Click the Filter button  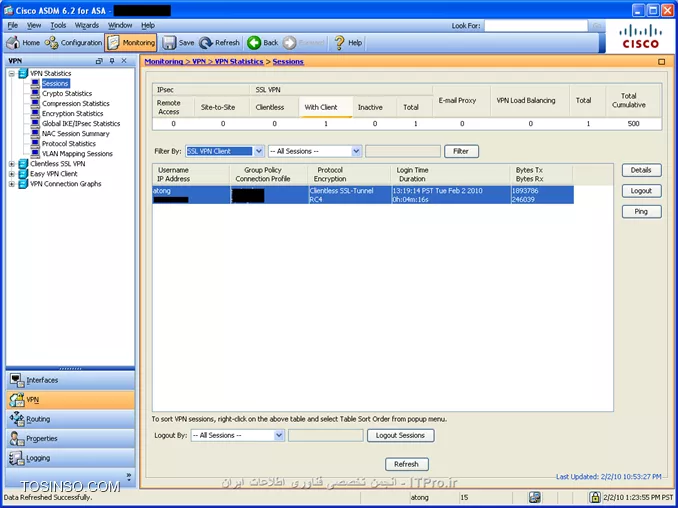coord(461,151)
